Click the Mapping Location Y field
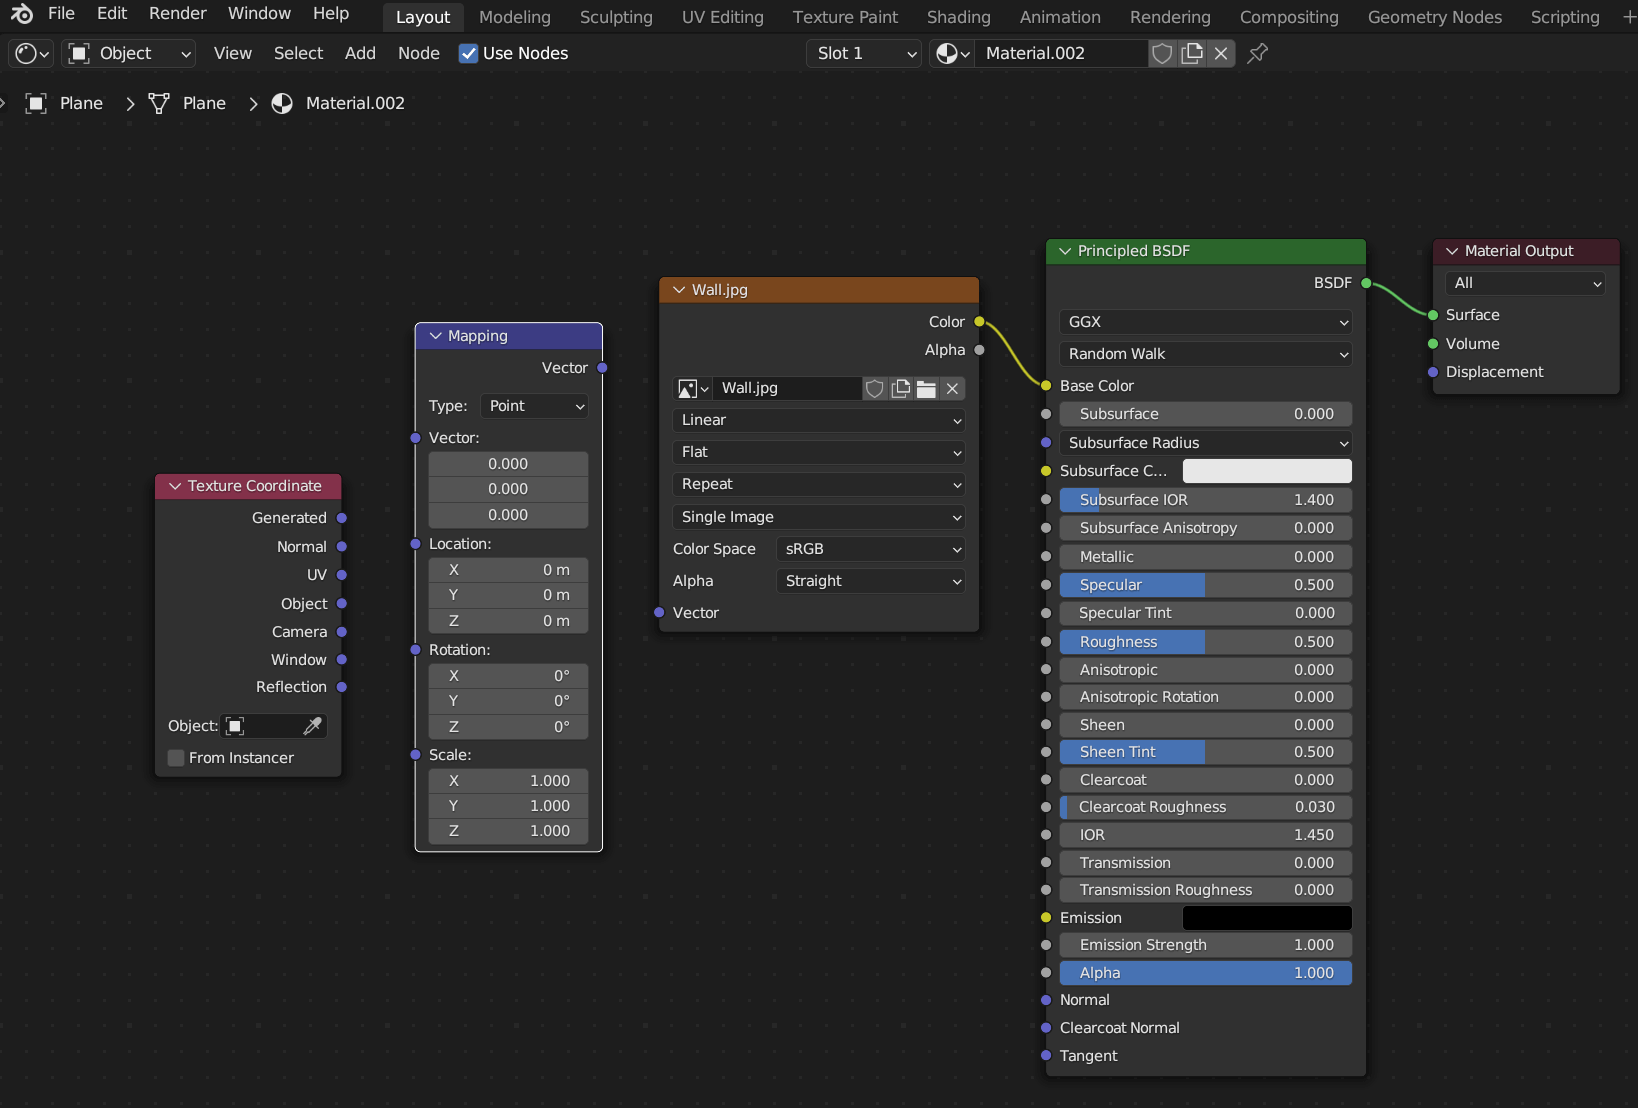 [x=508, y=595]
